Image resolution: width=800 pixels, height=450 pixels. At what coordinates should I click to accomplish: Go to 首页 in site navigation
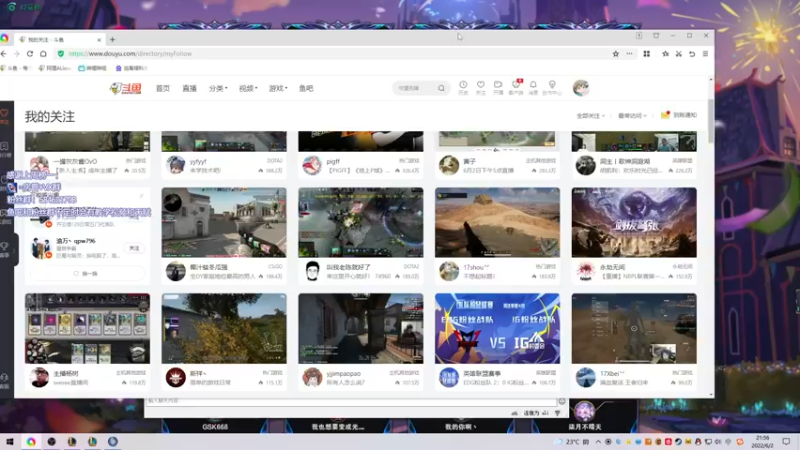pos(163,88)
